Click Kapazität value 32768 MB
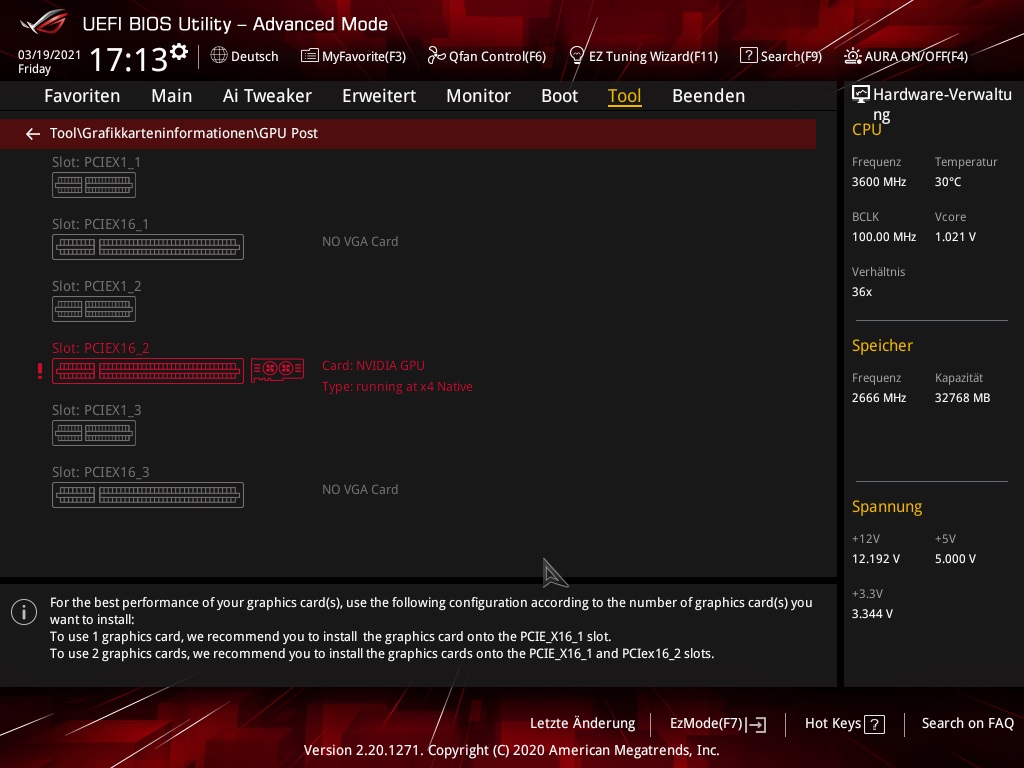The image size is (1024, 768). (x=962, y=398)
